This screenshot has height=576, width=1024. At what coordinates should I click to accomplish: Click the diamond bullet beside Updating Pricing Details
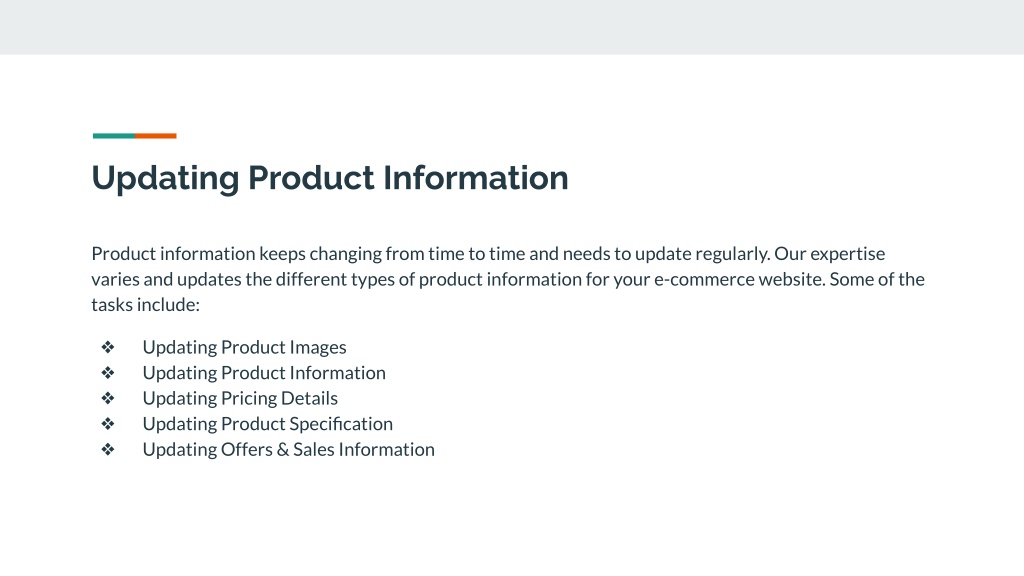tap(108, 398)
